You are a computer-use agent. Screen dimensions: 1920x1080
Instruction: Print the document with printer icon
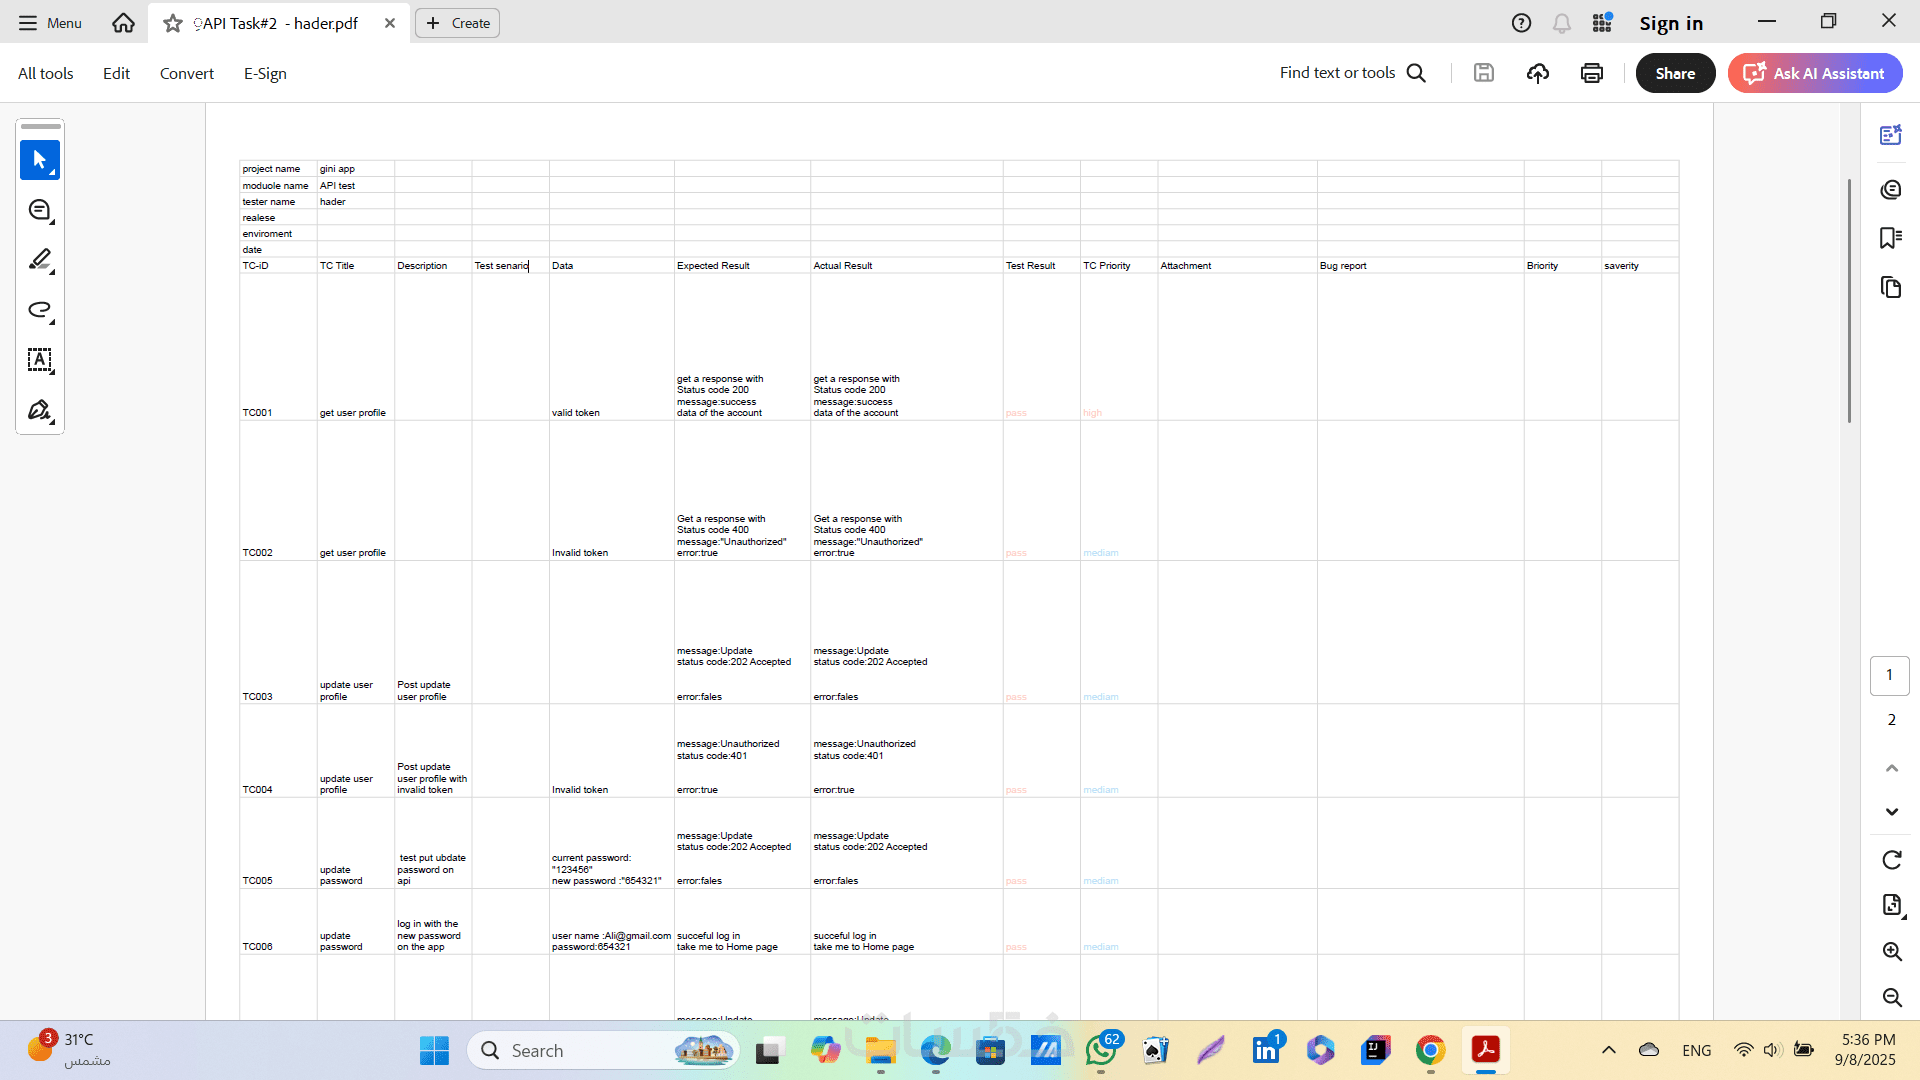click(x=1592, y=73)
